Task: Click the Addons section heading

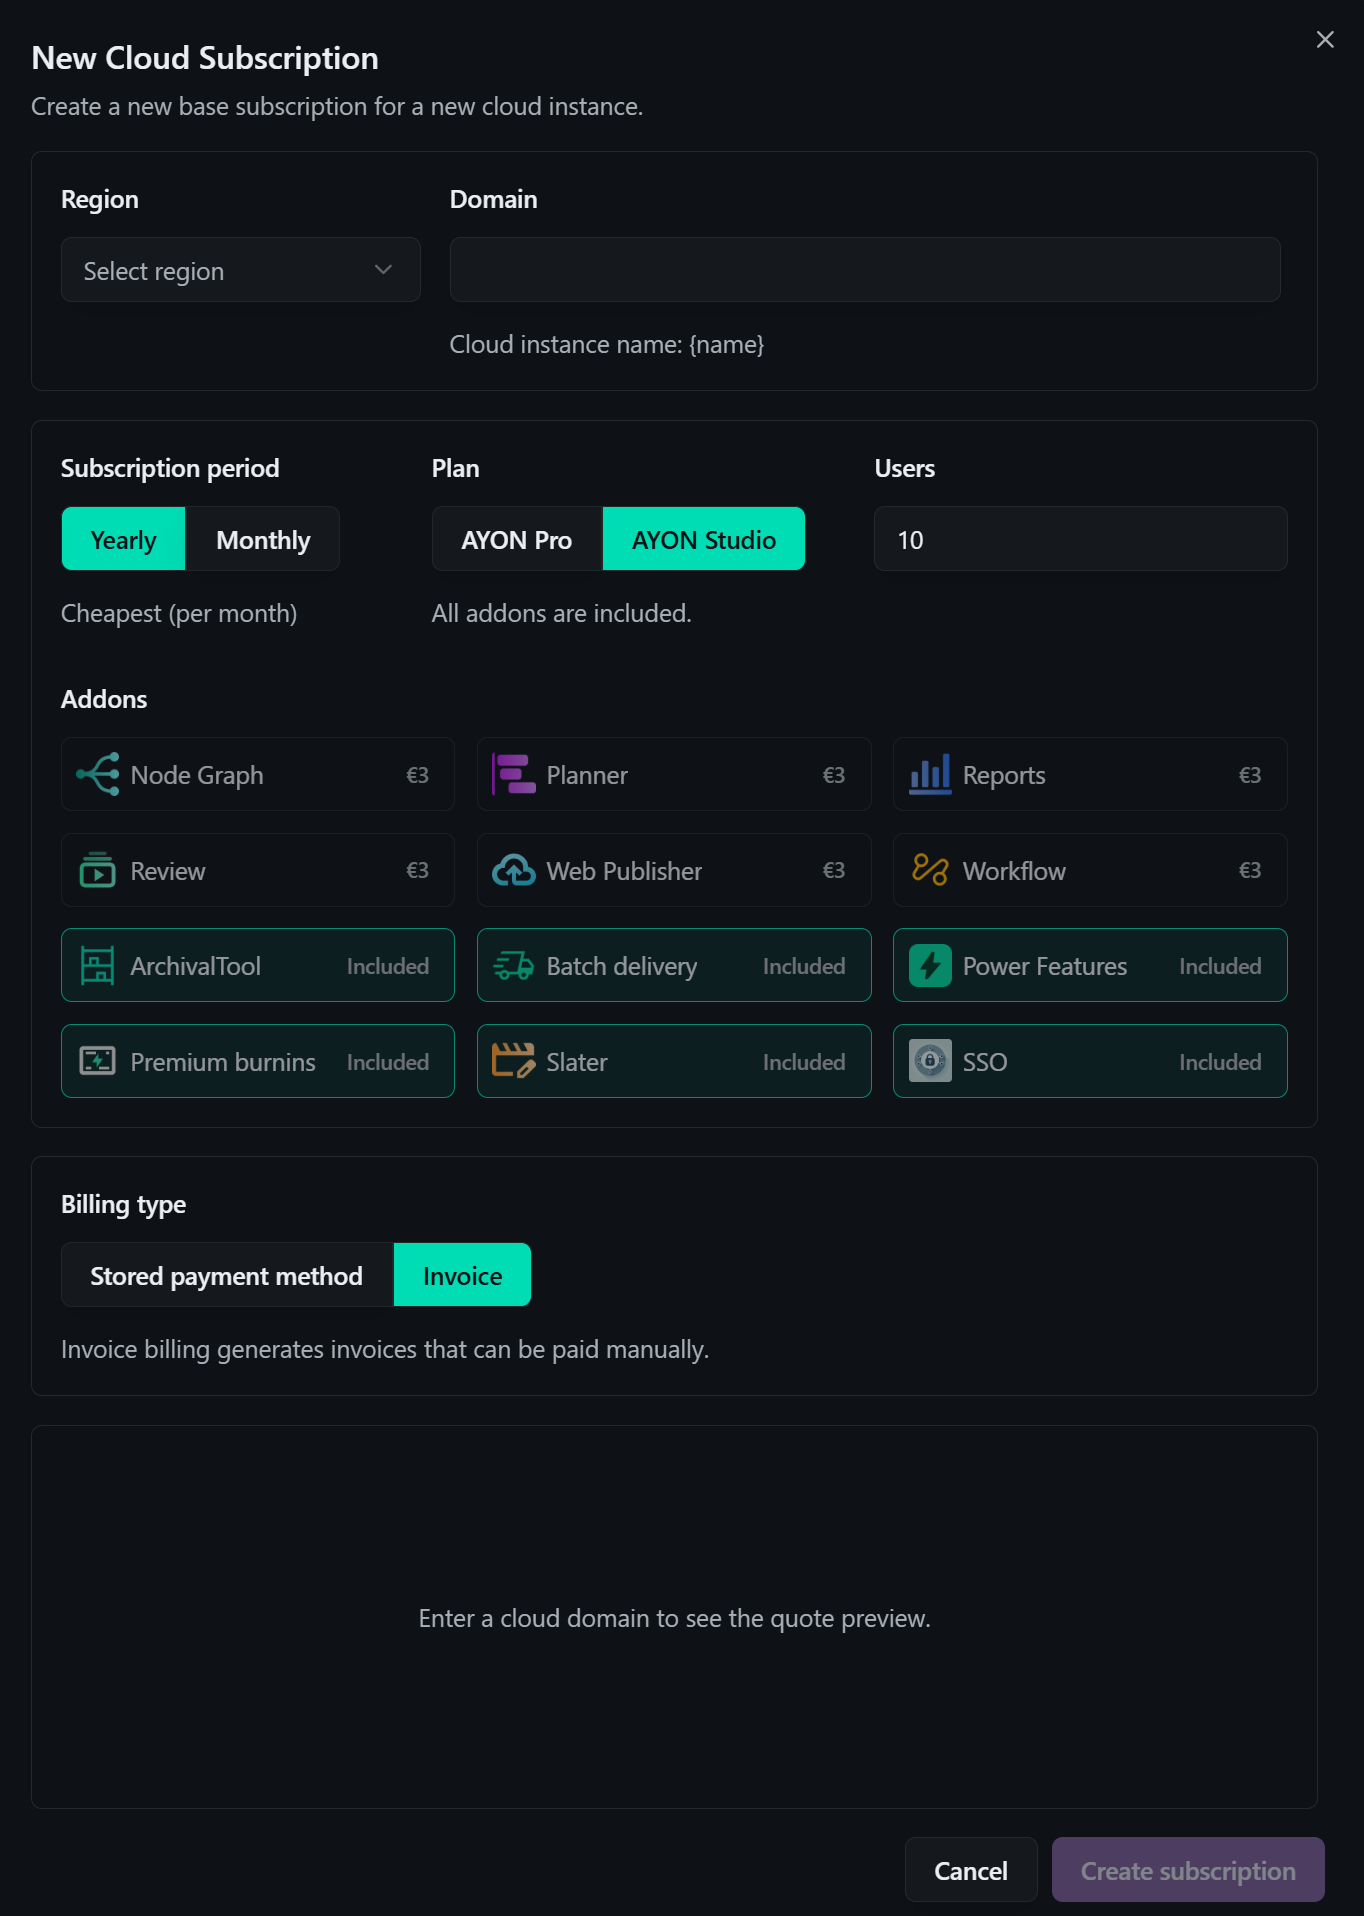Action: tap(104, 699)
